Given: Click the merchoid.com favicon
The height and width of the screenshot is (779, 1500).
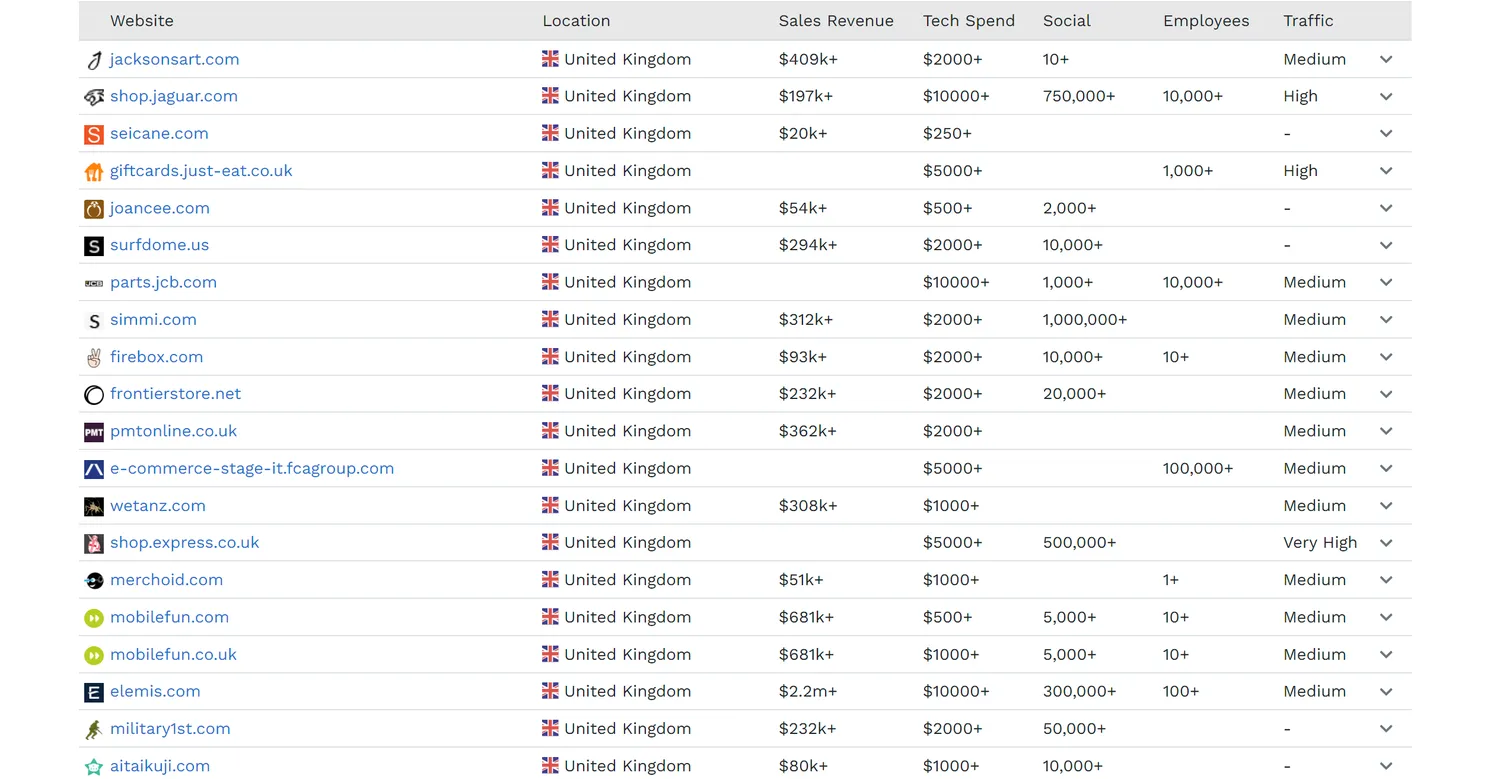Looking at the screenshot, I should click(x=94, y=581).
